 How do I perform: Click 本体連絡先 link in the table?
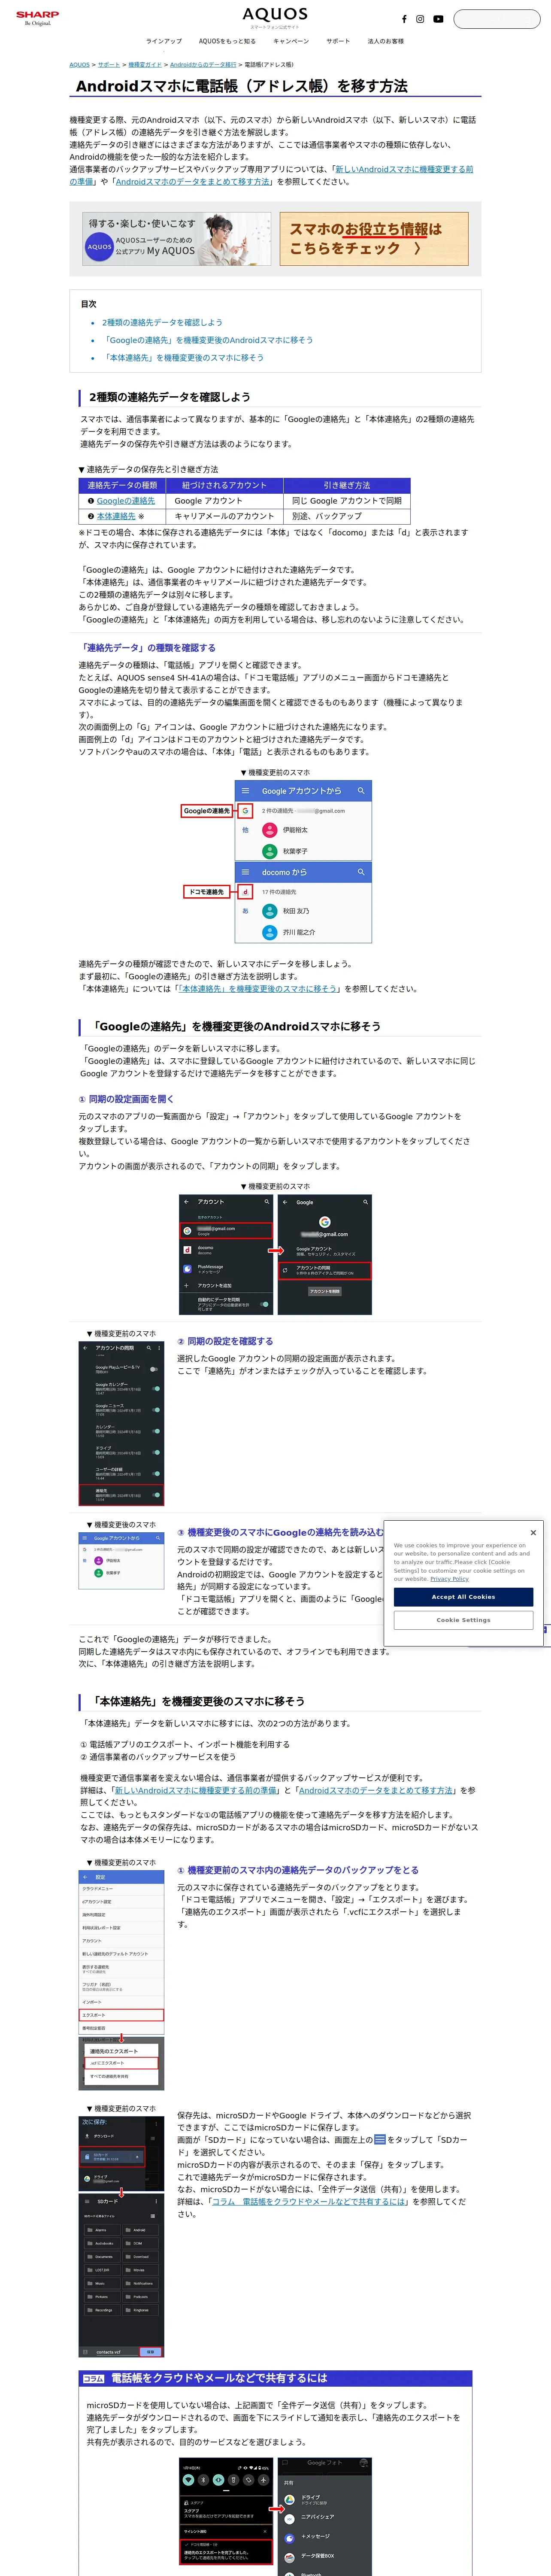pyautogui.click(x=116, y=516)
